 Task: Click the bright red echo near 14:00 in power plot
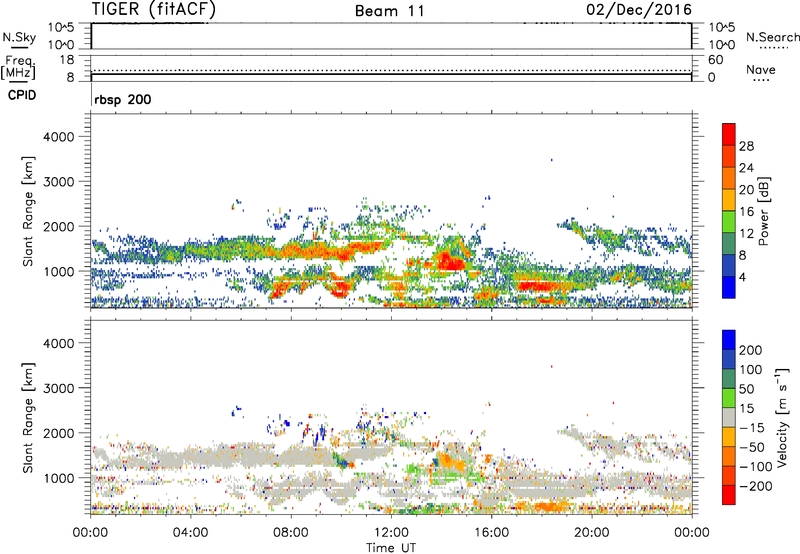click(450, 261)
